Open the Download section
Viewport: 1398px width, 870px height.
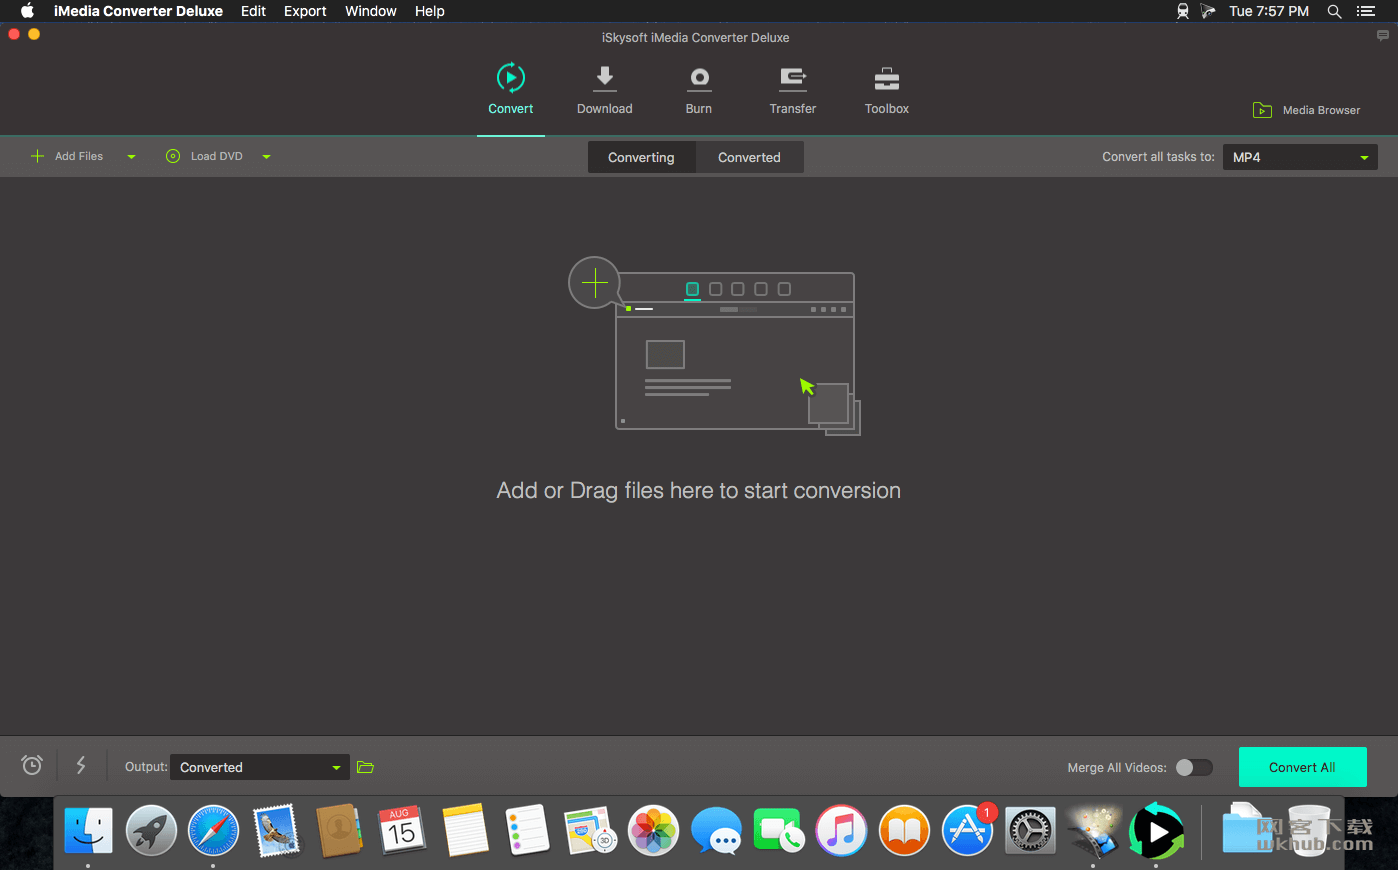click(x=604, y=89)
